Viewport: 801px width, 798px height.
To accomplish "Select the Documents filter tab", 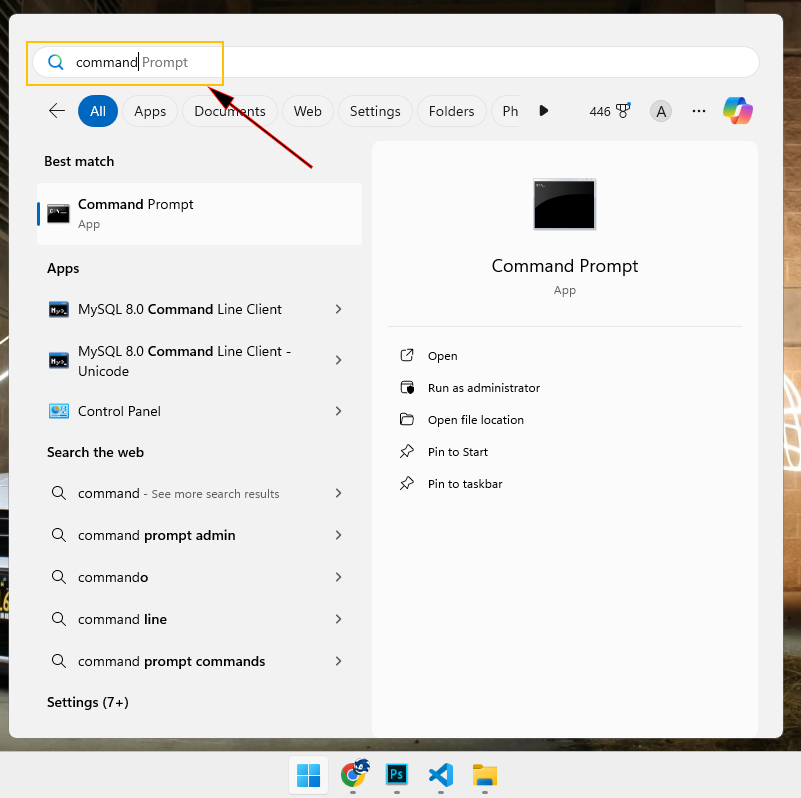I will tap(230, 111).
